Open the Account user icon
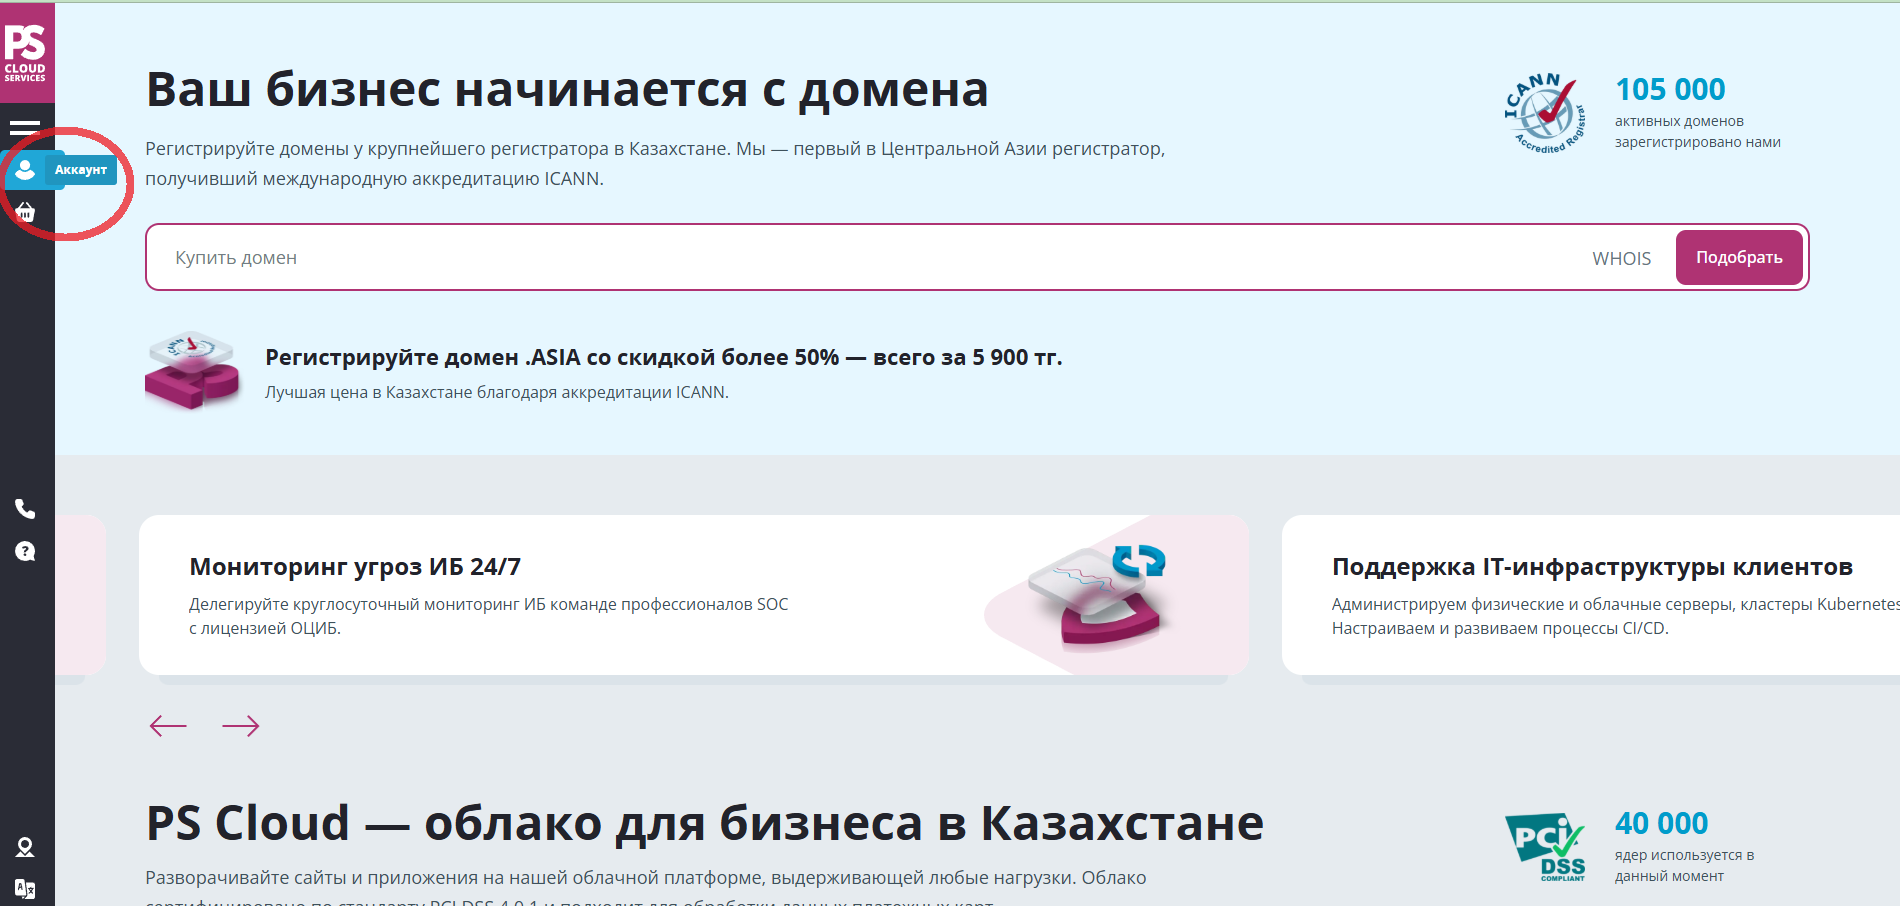The width and height of the screenshot is (1900, 906). [x=25, y=170]
